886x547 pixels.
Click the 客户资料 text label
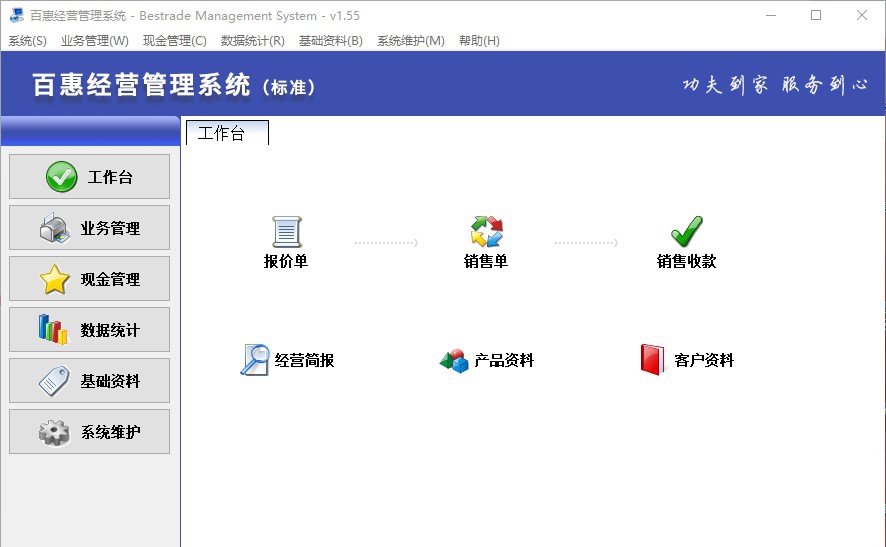point(704,360)
